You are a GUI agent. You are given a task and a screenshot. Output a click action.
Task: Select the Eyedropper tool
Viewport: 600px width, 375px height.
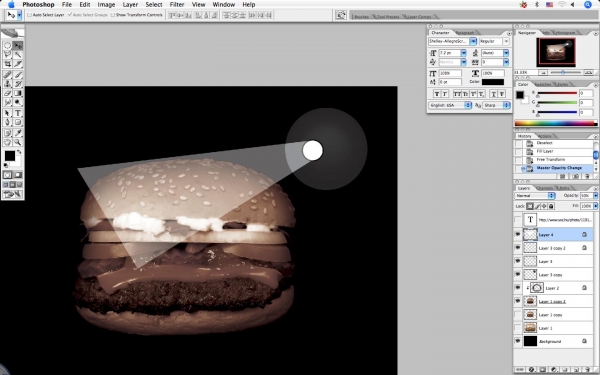(18, 133)
